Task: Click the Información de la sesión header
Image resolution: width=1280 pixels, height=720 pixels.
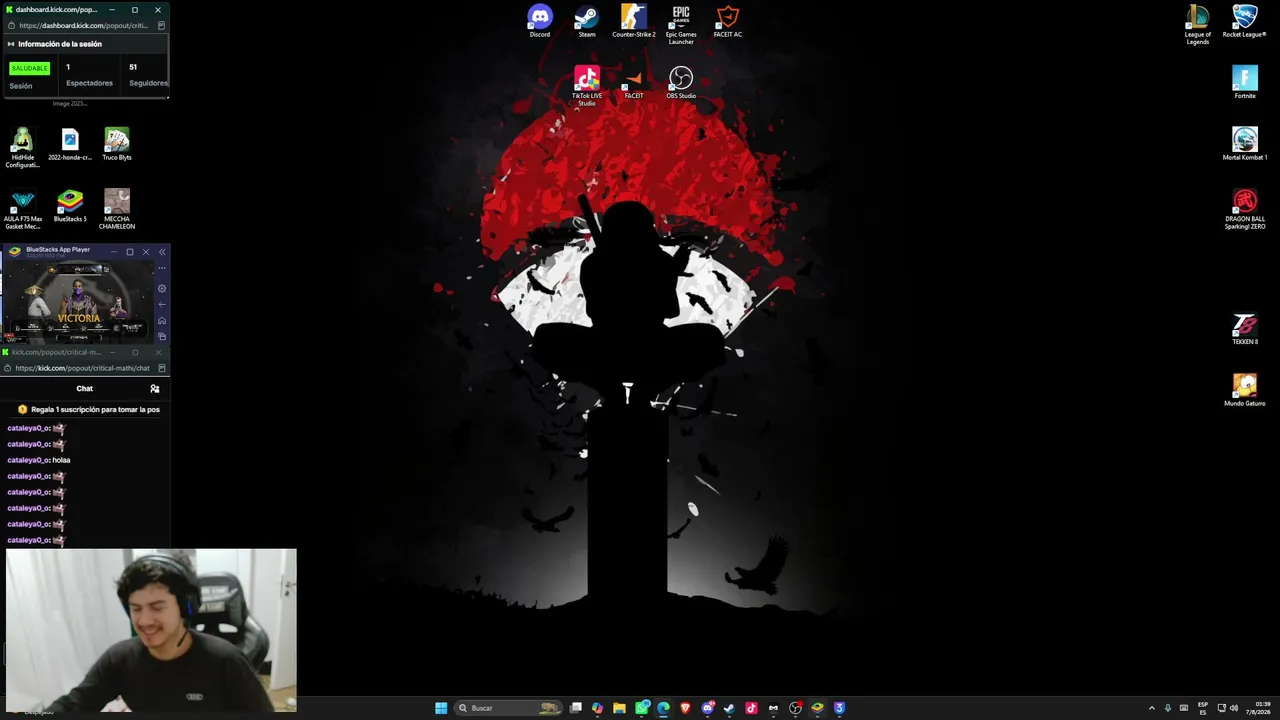Action: coord(60,44)
